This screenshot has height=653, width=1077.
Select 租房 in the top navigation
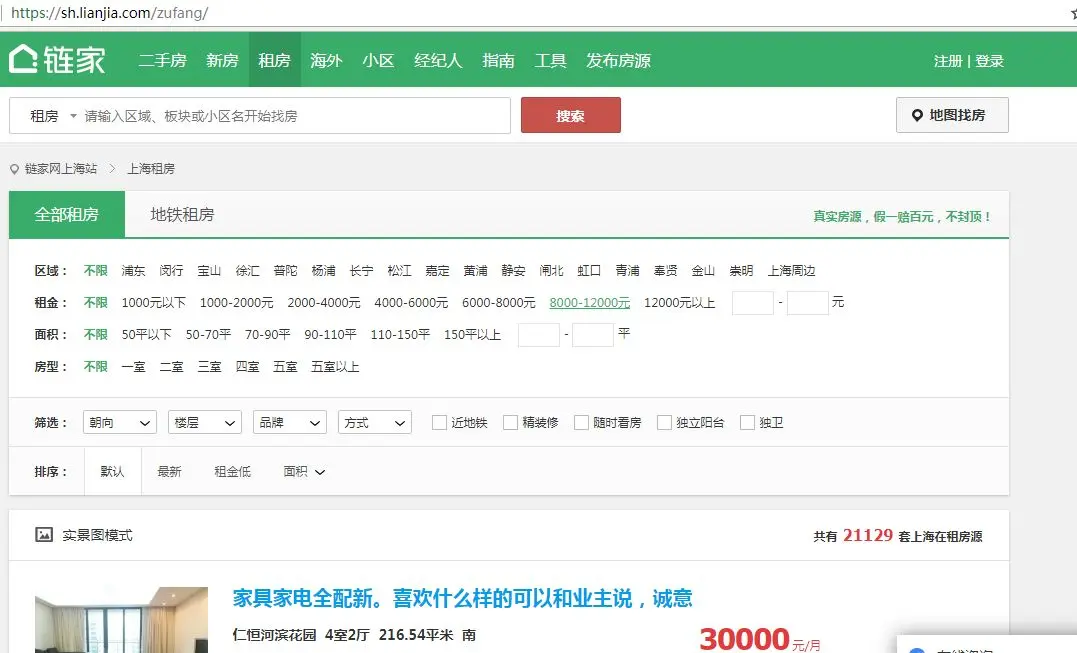(275, 60)
